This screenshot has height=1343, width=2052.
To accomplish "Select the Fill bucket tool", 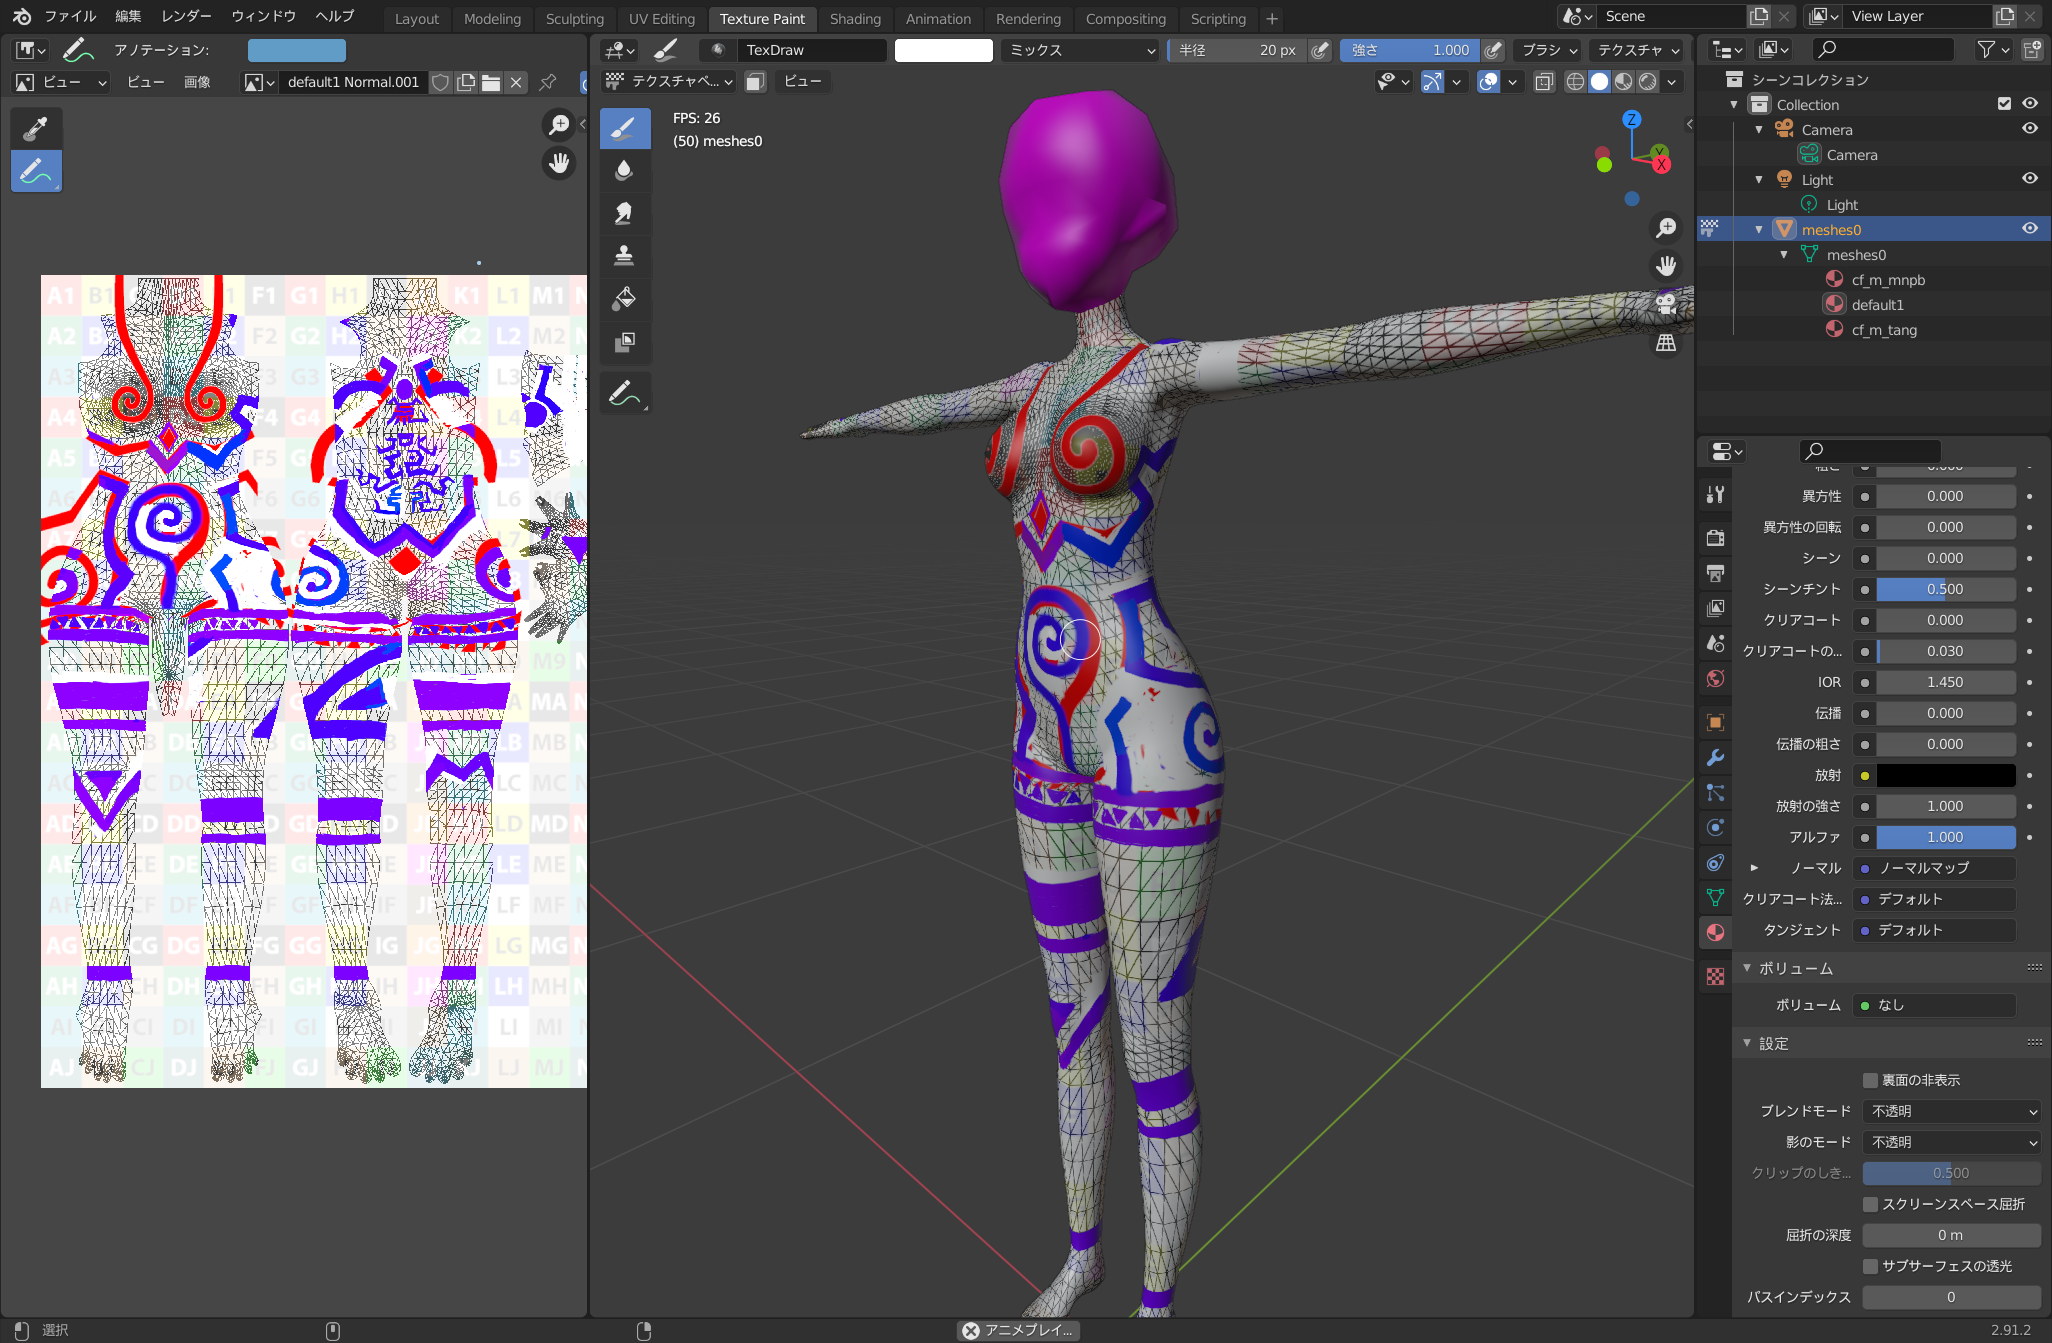I will (624, 298).
